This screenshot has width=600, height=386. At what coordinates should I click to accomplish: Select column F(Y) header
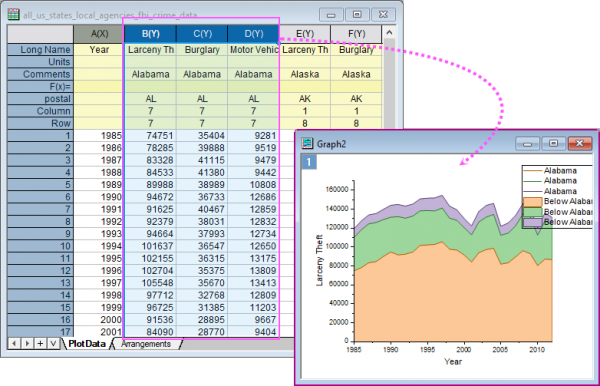(x=356, y=34)
